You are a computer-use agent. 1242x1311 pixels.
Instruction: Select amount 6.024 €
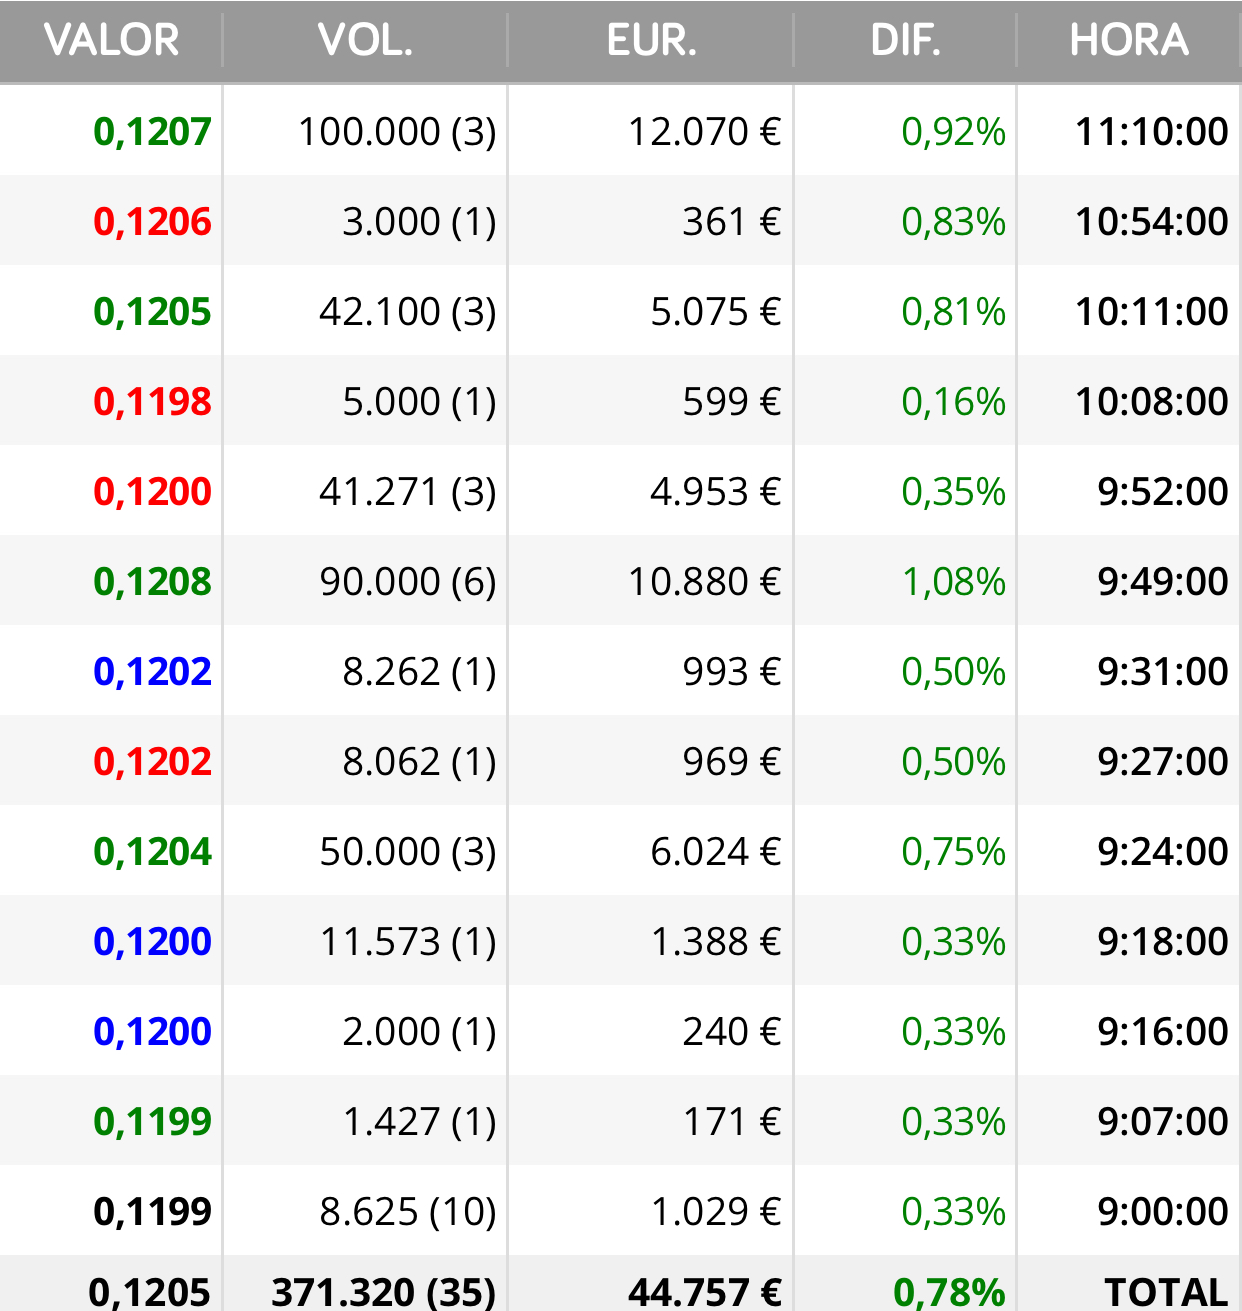tap(715, 852)
